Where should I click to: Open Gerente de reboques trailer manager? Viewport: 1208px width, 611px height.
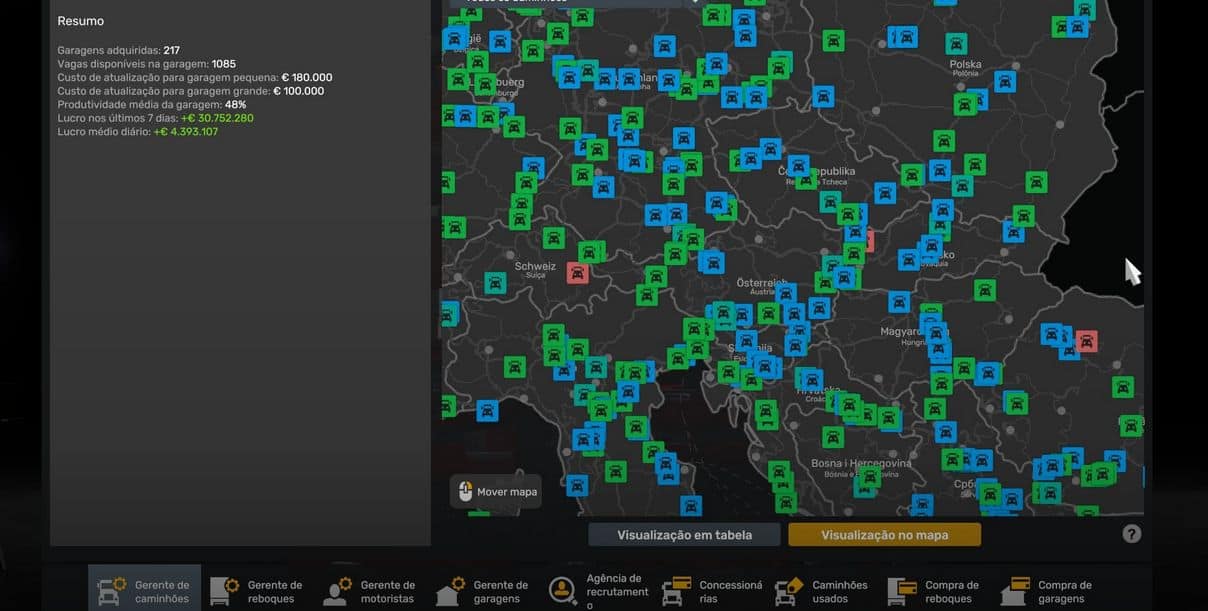pyautogui.click(x=257, y=591)
